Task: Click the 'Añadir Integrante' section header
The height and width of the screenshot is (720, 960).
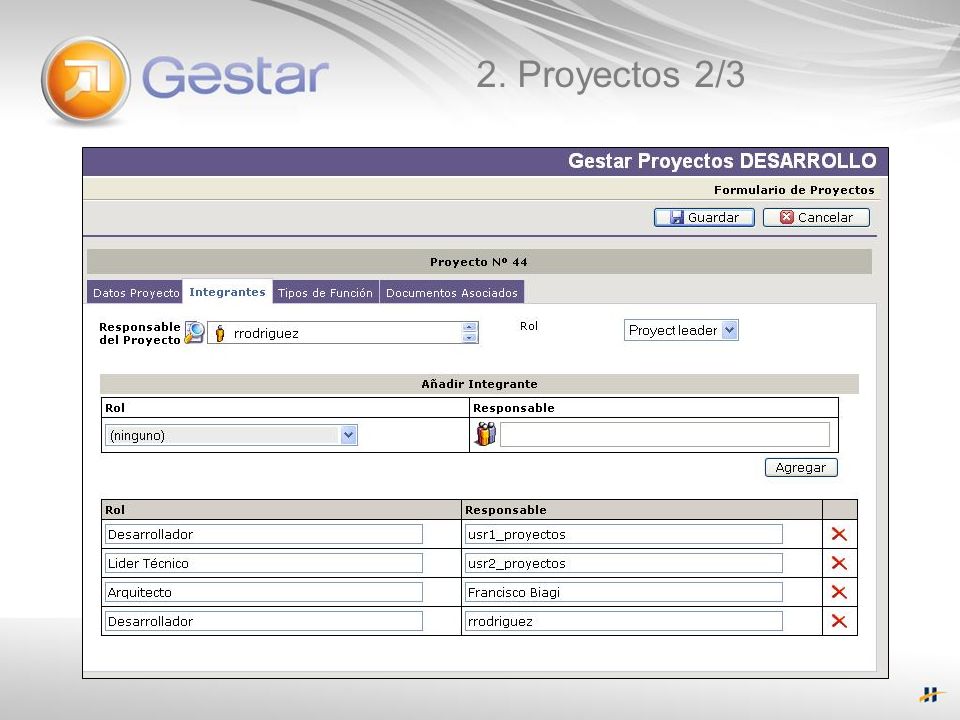Action: [479, 384]
